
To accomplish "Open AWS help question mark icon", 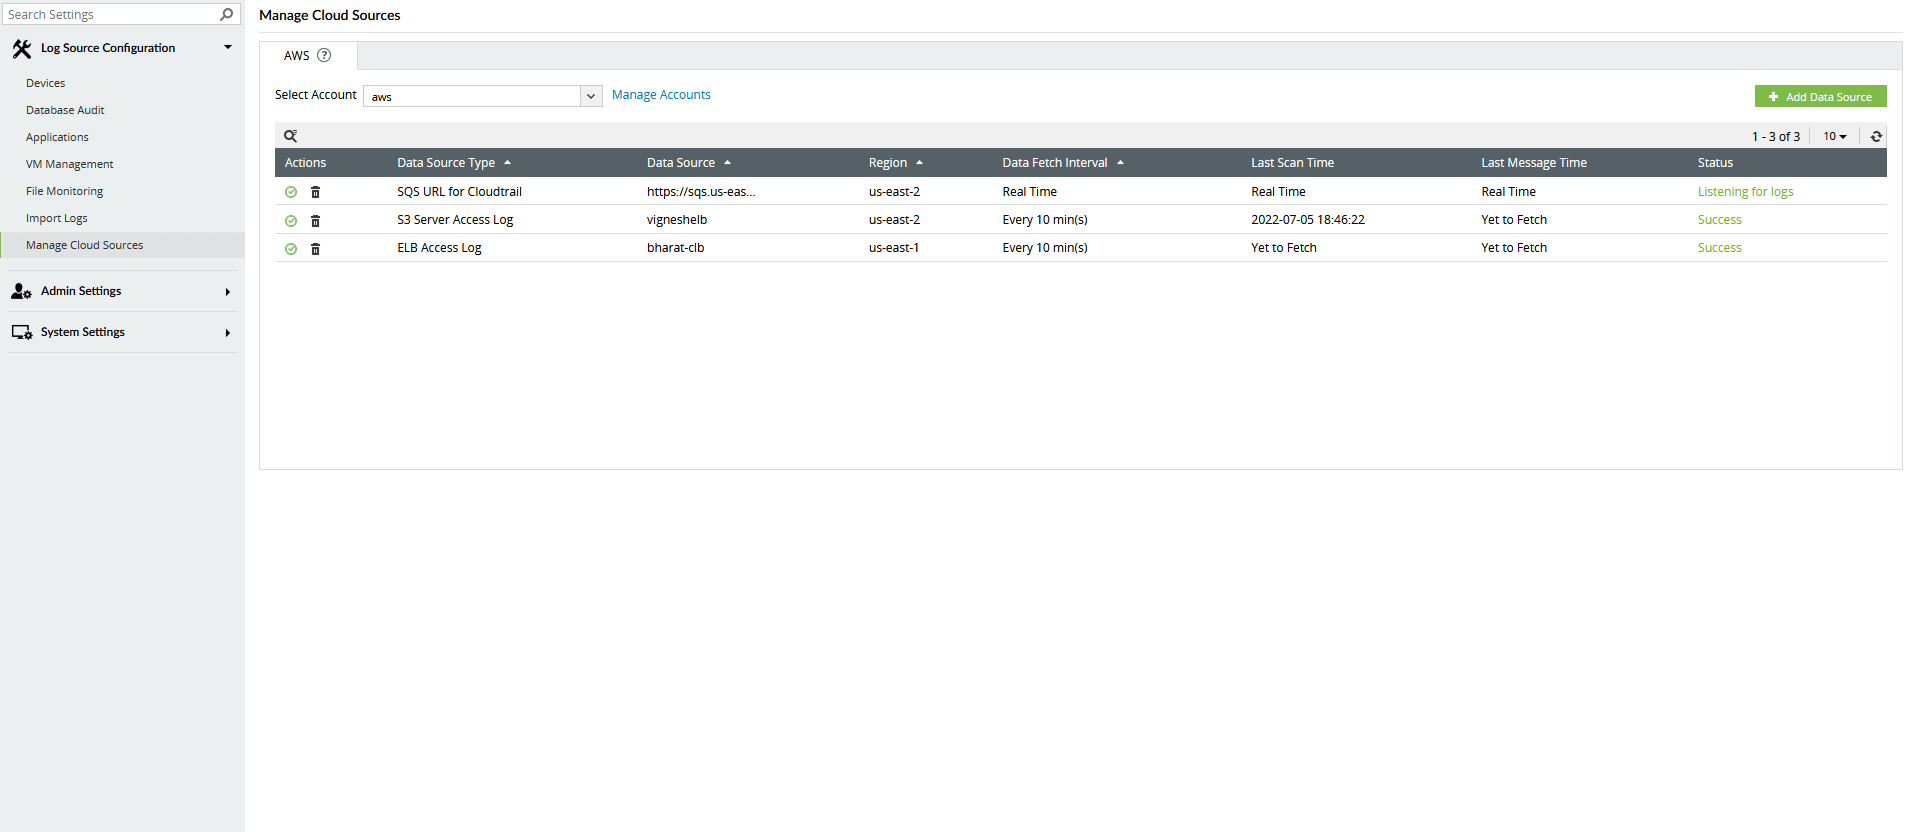I will pyautogui.click(x=324, y=55).
